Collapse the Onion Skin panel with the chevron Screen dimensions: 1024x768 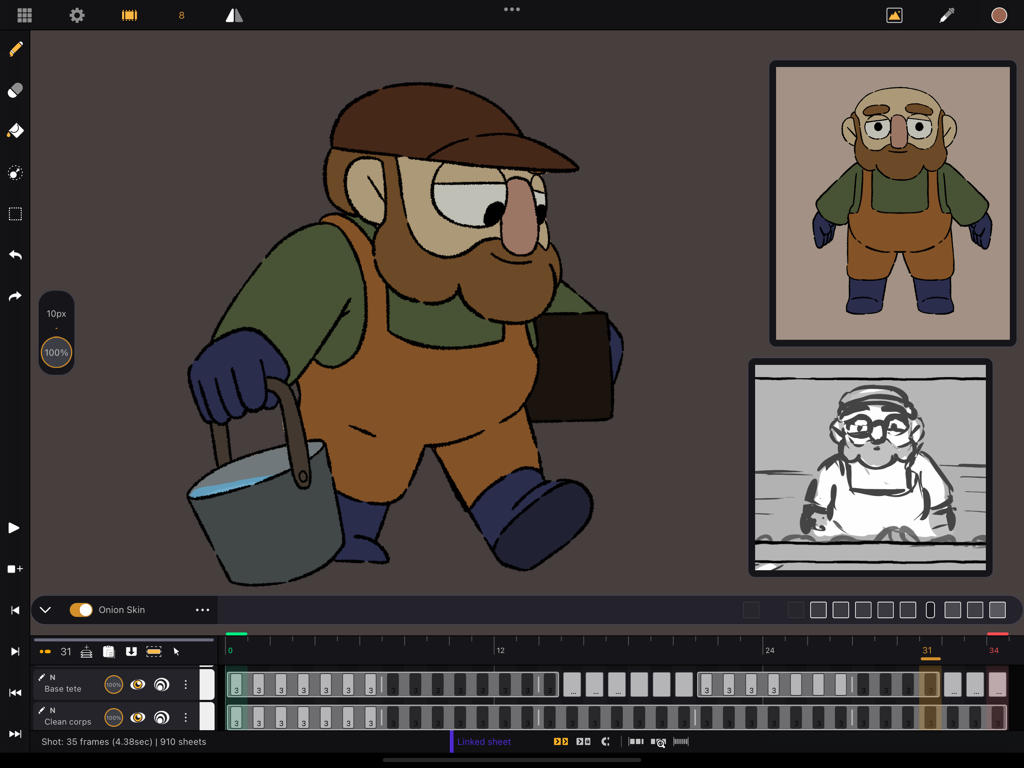tap(45, 609)
